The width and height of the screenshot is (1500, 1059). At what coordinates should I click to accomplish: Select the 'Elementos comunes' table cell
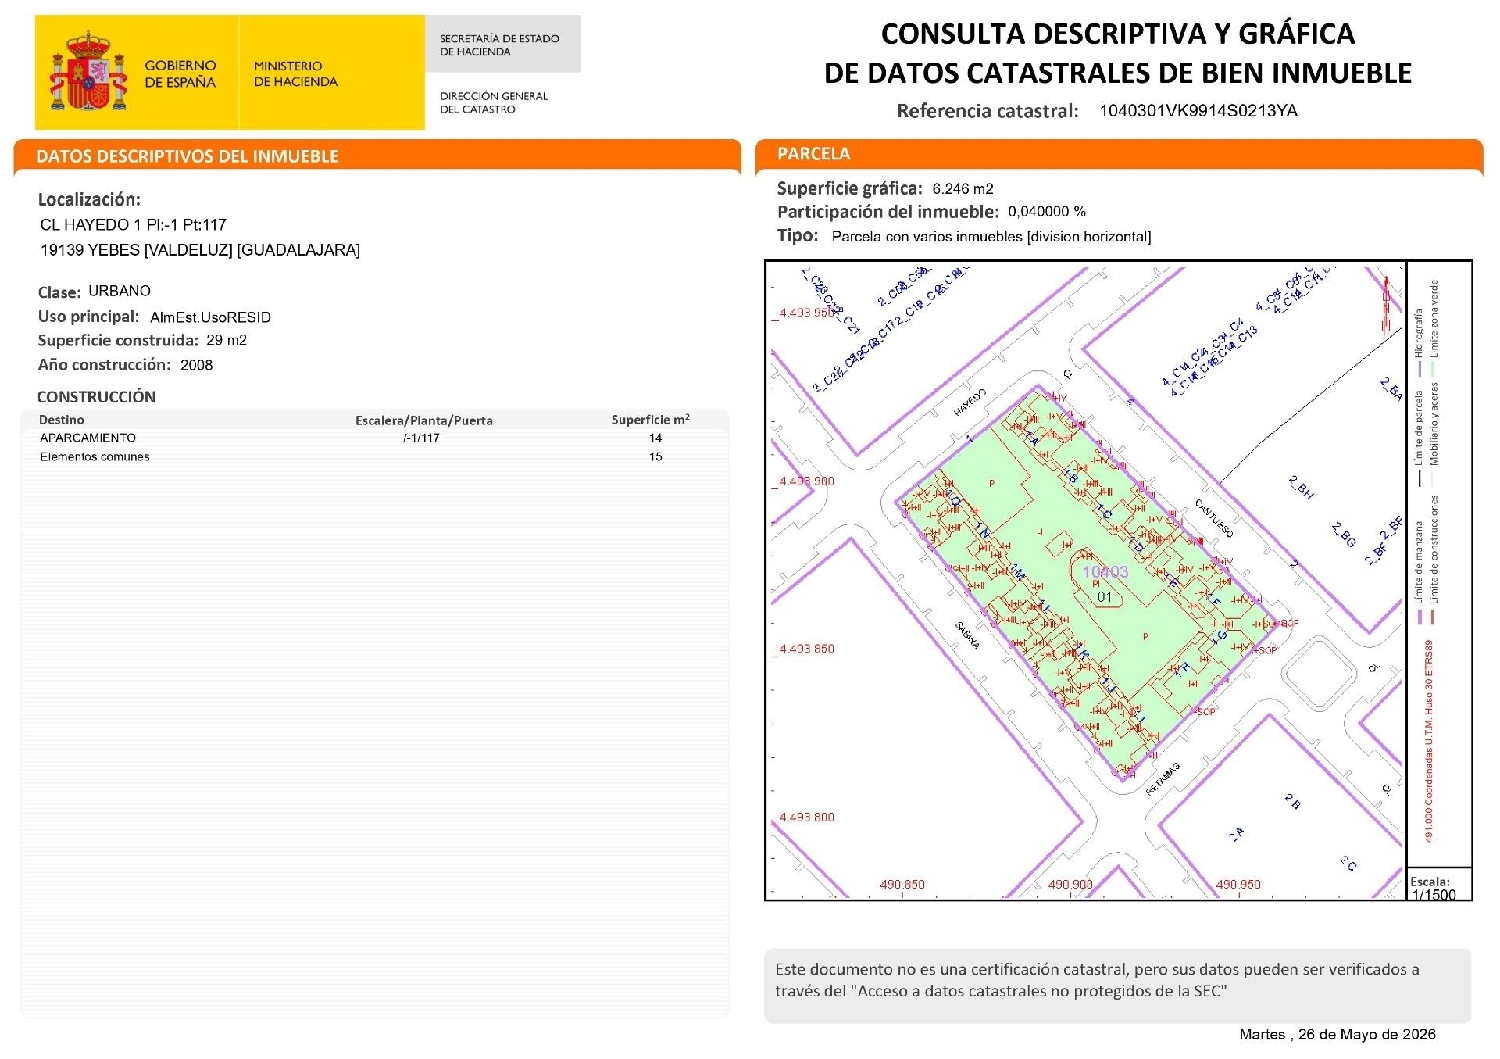94,457
